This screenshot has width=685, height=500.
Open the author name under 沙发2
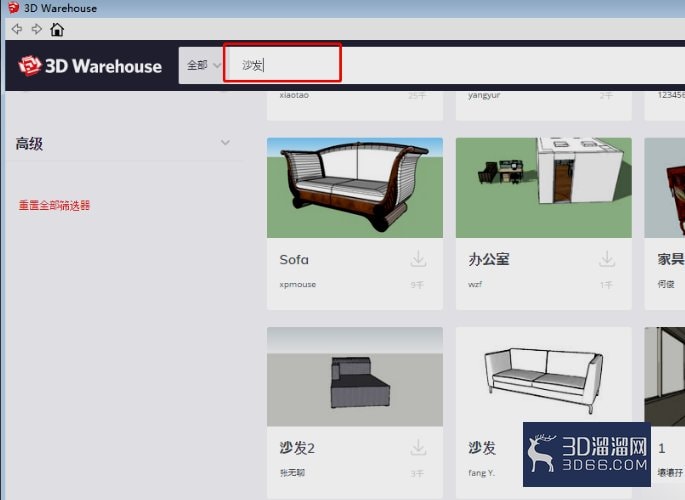(292, 472)
